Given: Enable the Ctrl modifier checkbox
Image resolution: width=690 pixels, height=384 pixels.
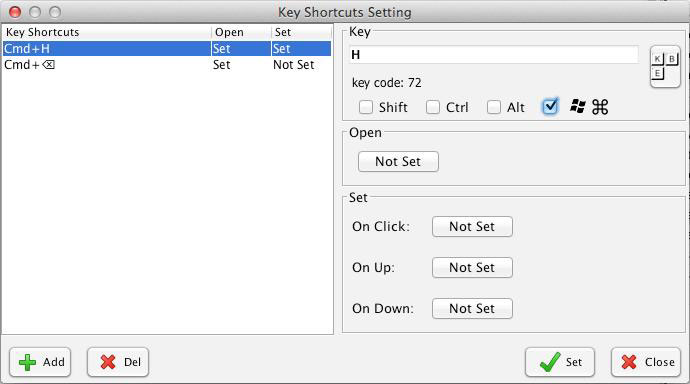Looking at the screenshot, I should [433, 107].
